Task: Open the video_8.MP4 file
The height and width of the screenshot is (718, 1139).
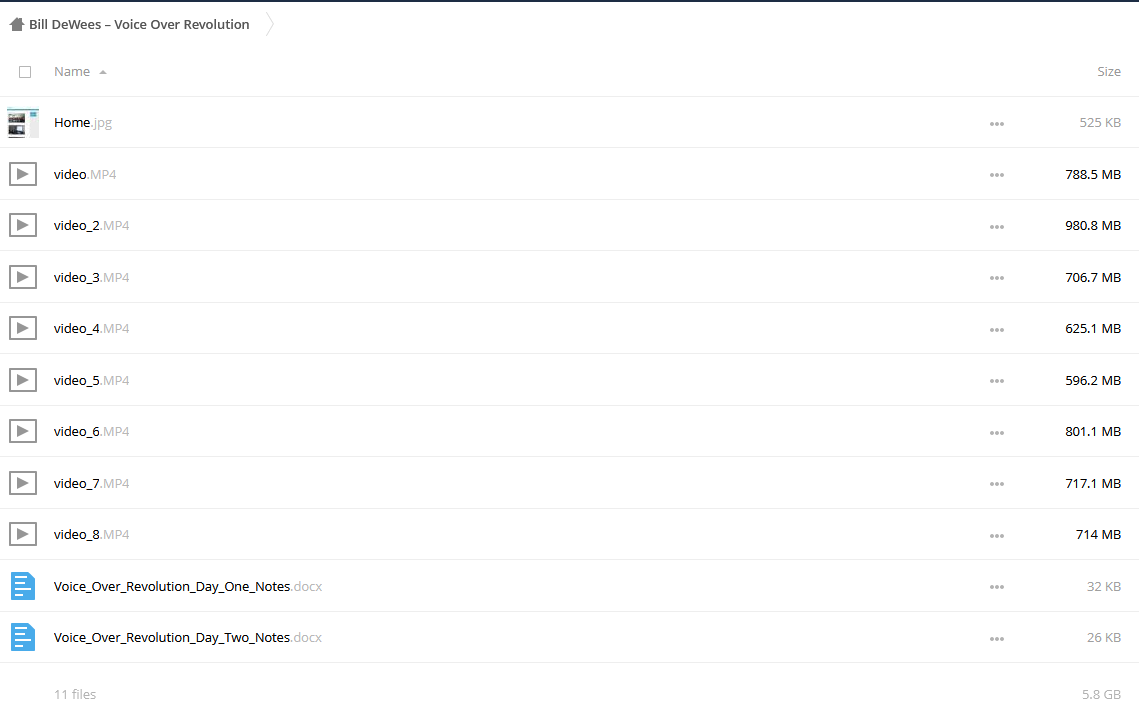Action: pyautogui.click(x=92, y=535)
